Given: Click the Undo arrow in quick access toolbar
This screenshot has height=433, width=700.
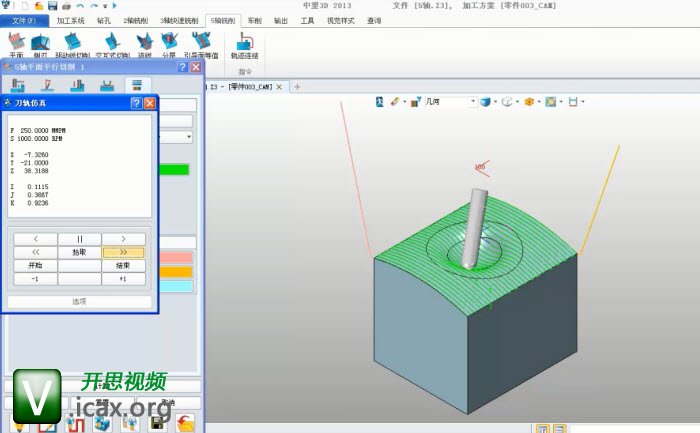Looking at the screenshot, I should point(80,6).
